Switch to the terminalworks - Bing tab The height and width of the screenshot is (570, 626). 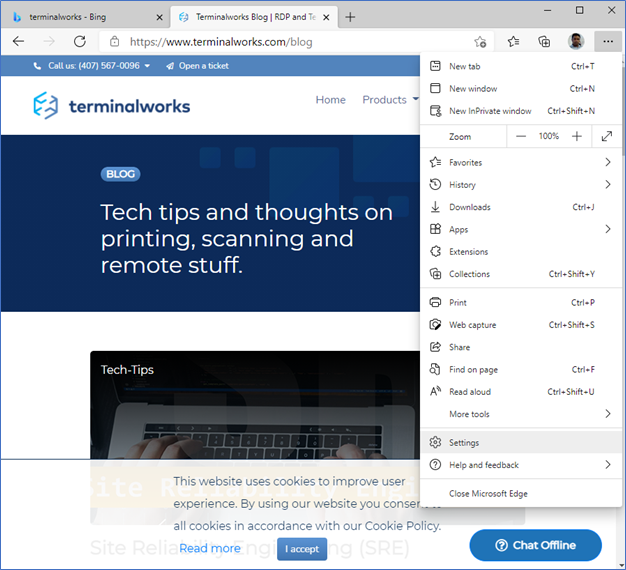[x=87, y=17]
